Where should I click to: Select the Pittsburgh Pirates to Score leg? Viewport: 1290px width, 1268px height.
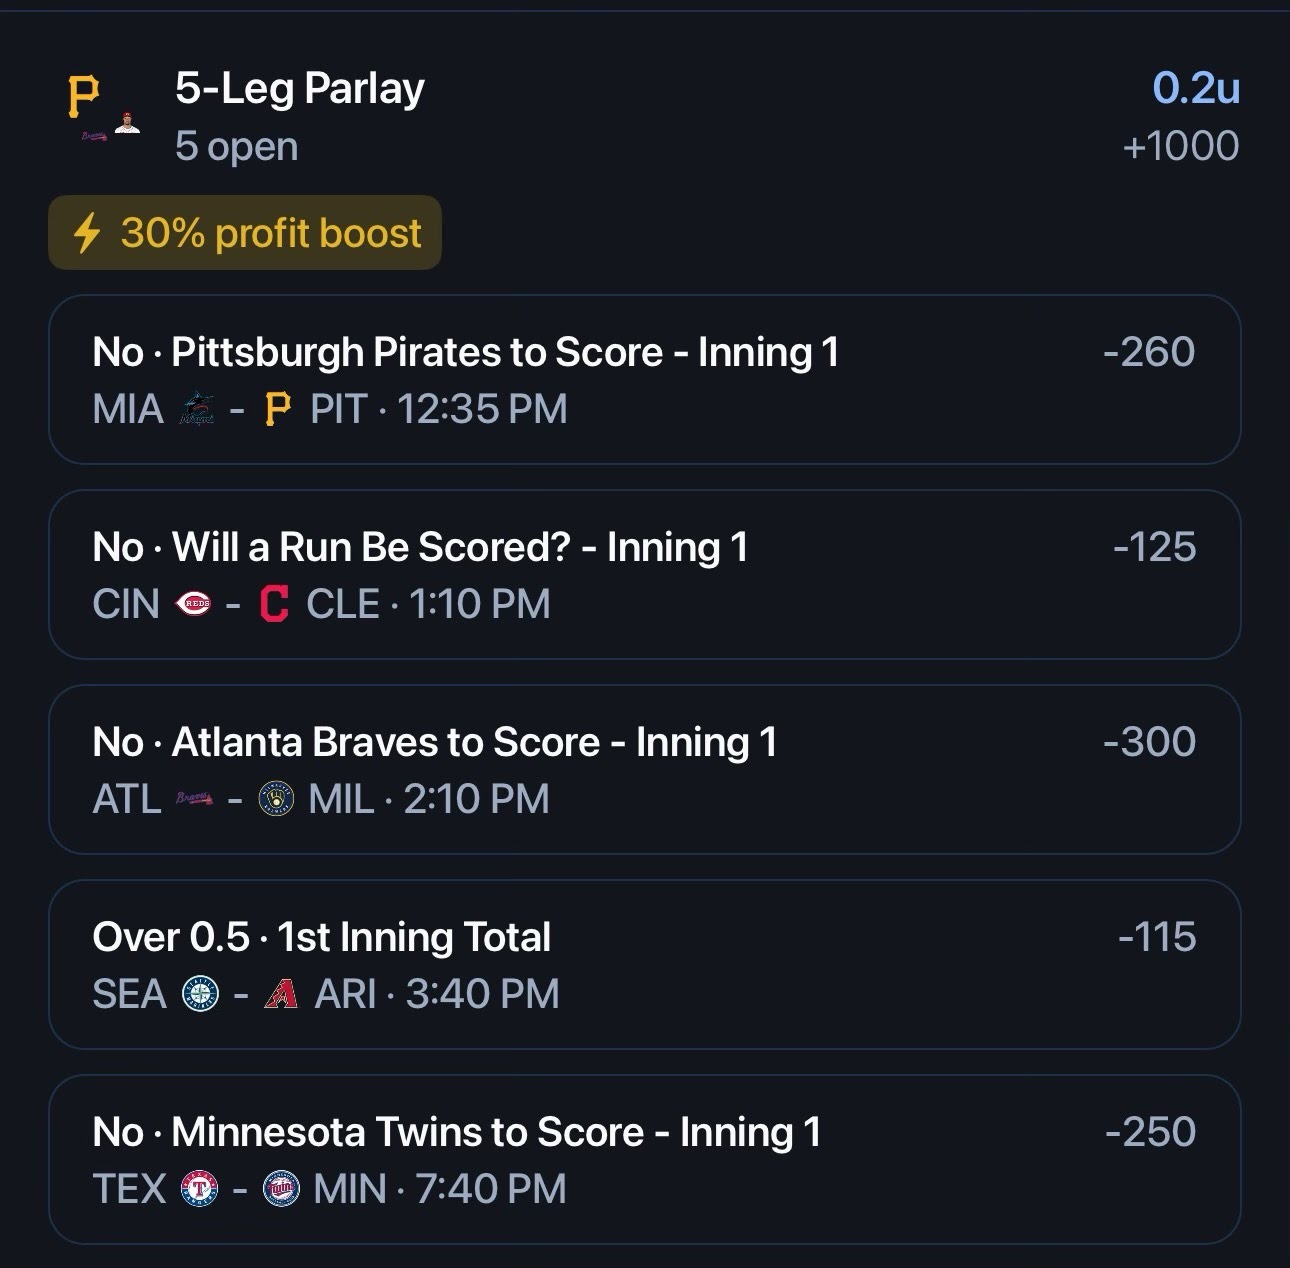pos(645,380)
